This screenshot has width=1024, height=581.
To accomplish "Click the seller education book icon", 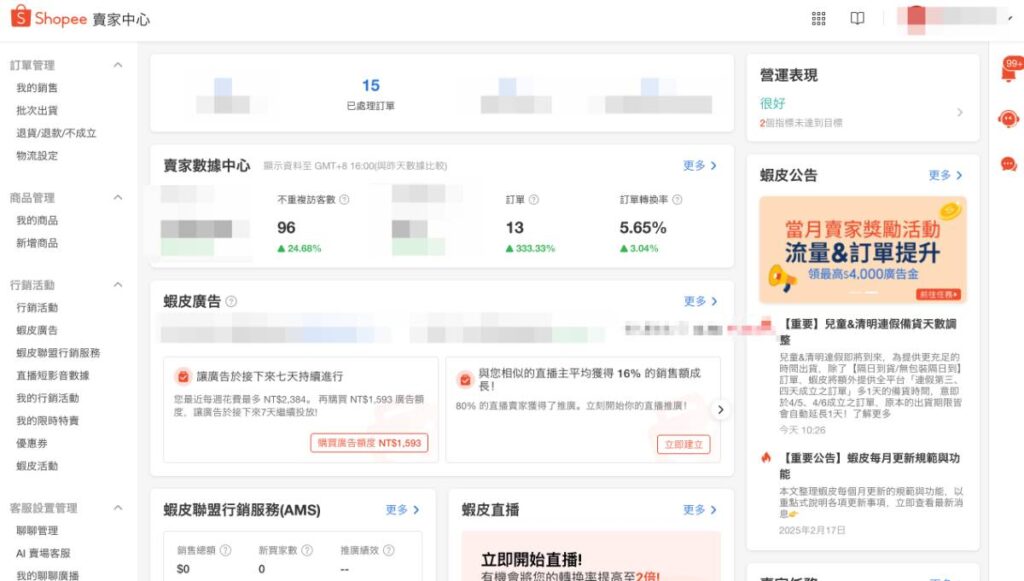I will click(857, 18).
